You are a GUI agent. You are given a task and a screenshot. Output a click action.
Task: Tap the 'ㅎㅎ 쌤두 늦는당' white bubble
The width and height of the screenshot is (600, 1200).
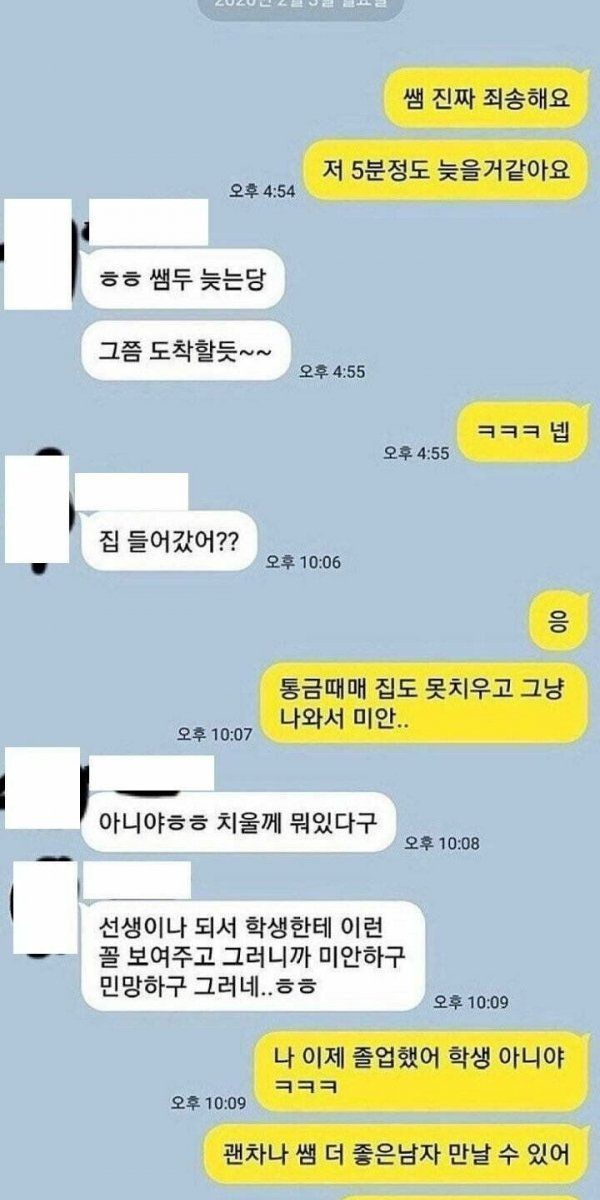(181, 277)
